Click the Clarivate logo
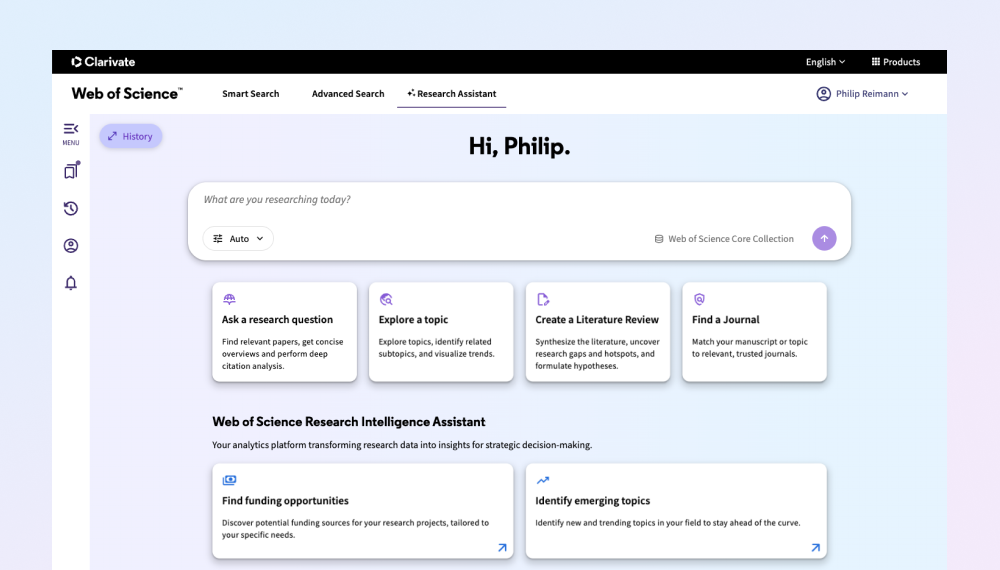This screenshot has height=570, width=1000. [103, 62]
